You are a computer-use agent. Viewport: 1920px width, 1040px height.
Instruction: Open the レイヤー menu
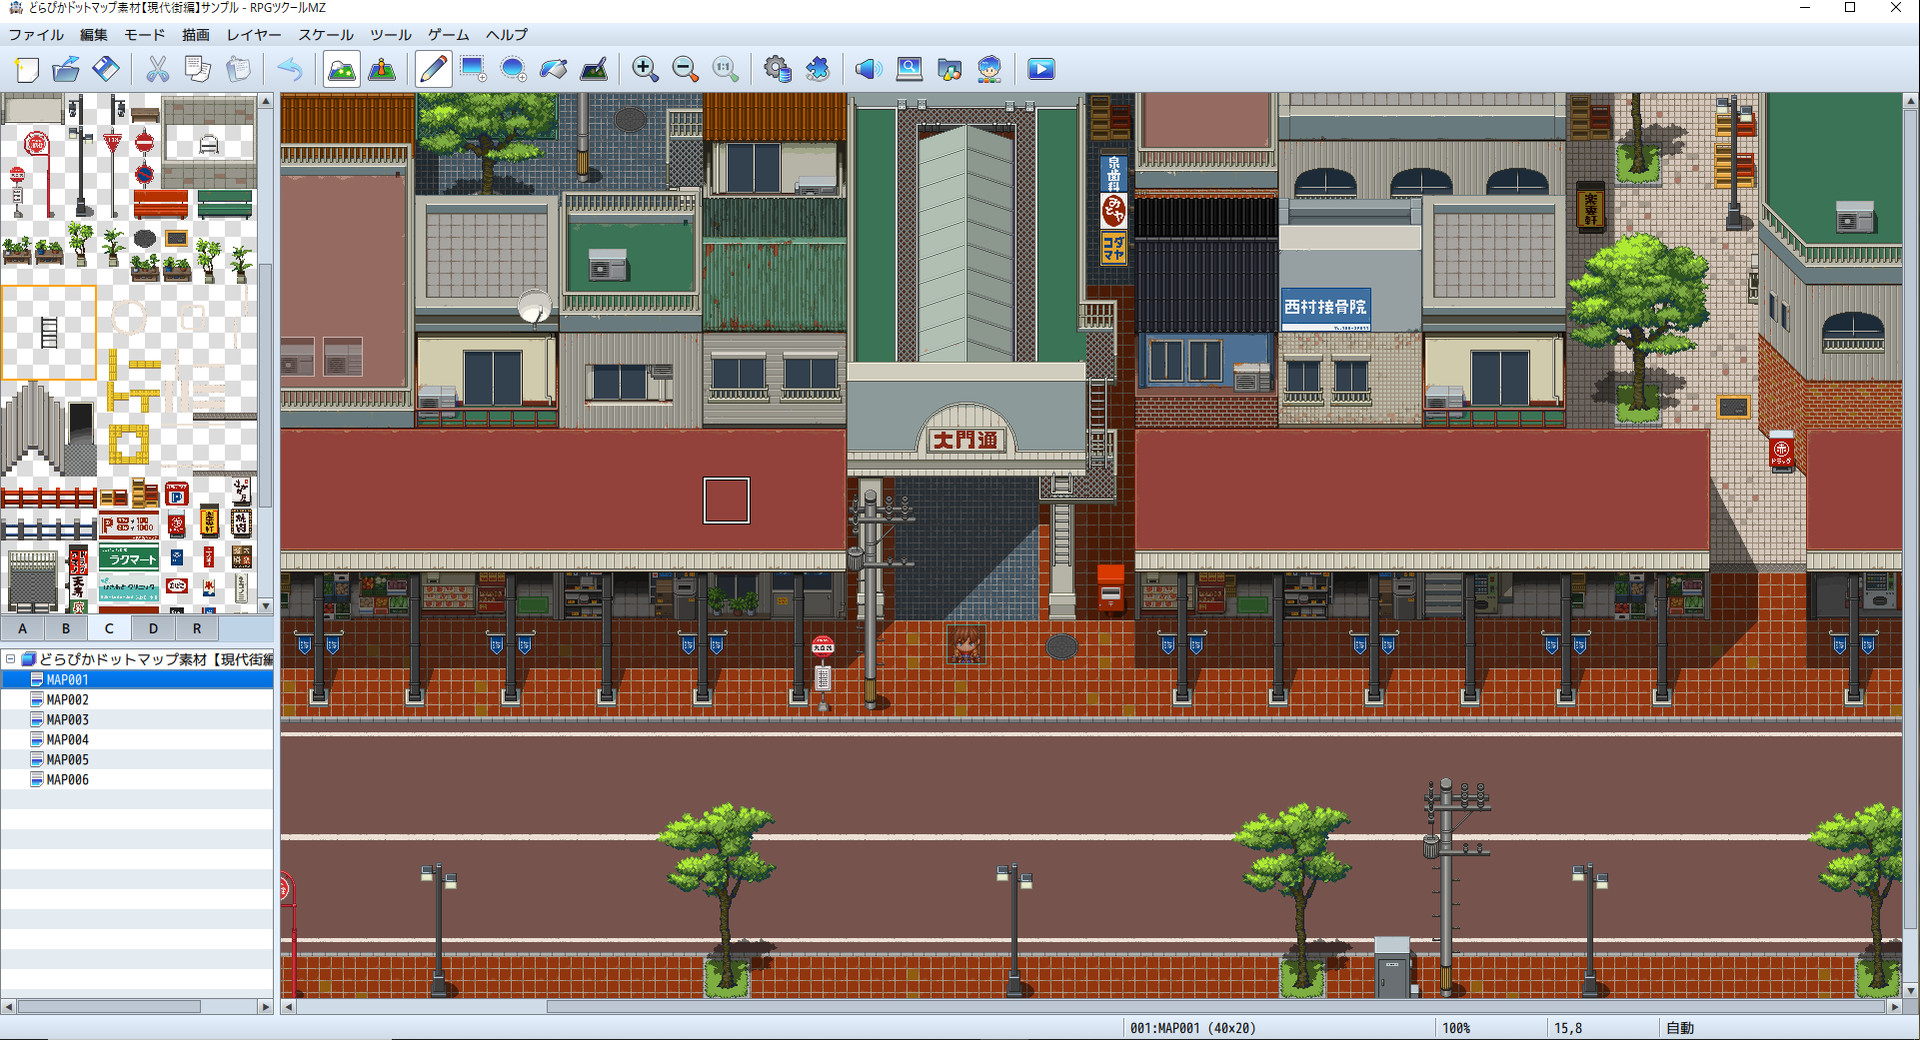(x=253, y=35)
